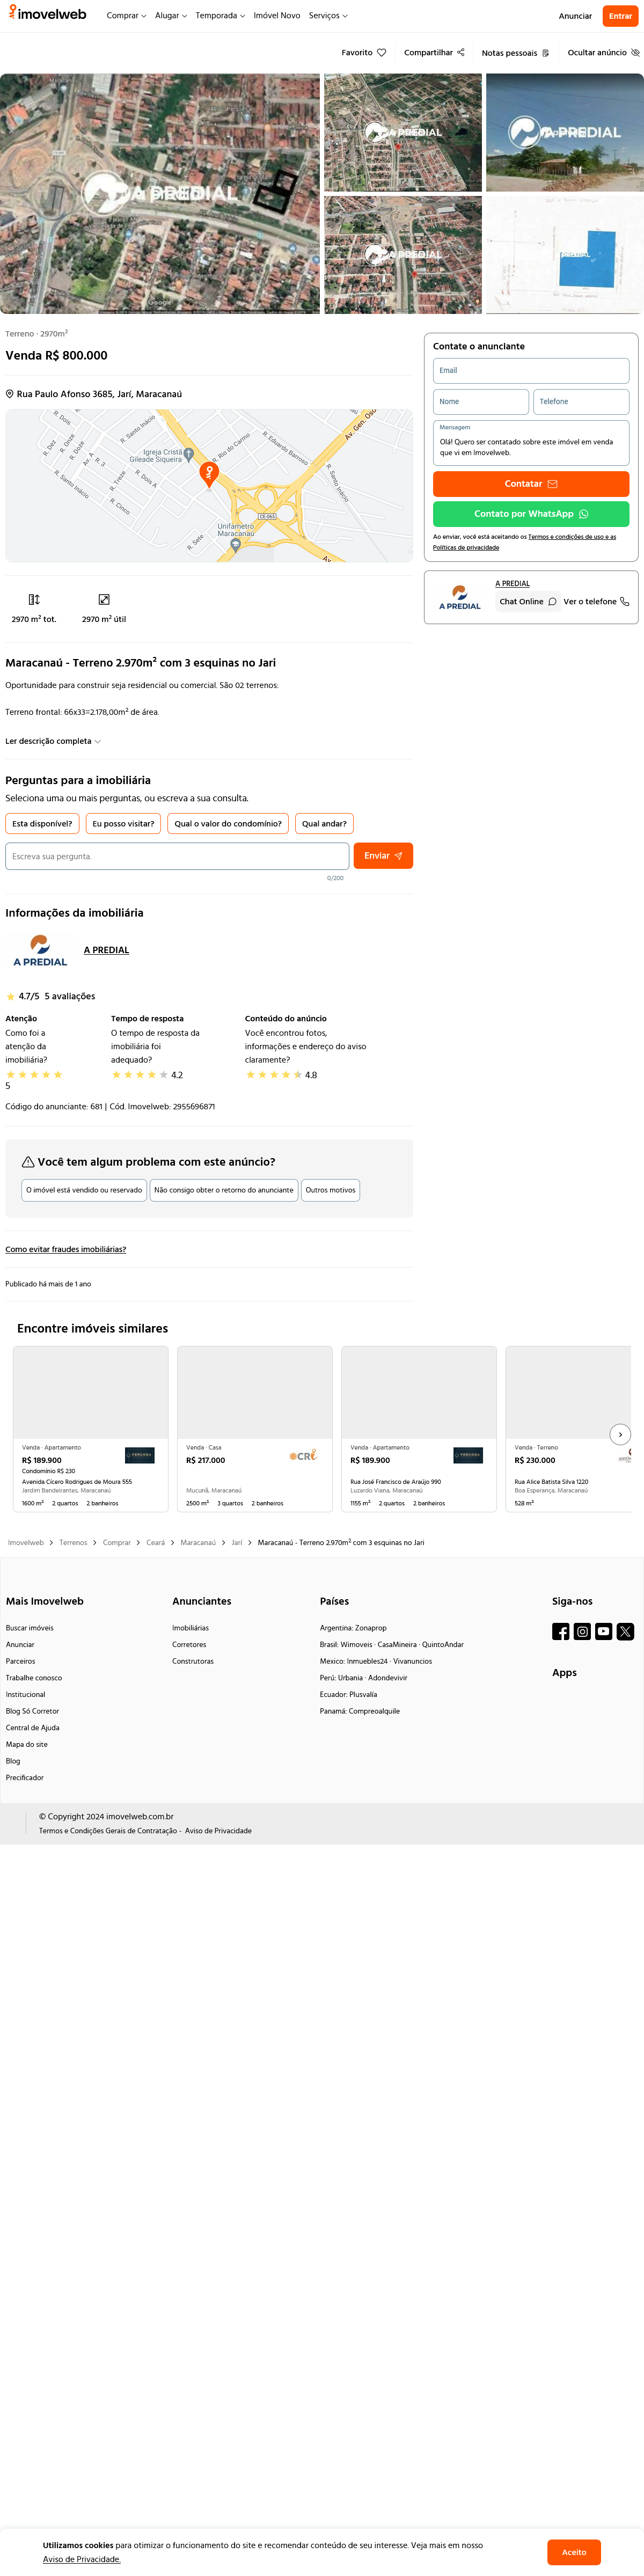Open Notas pessoais note icon

[x=545, y=53]
